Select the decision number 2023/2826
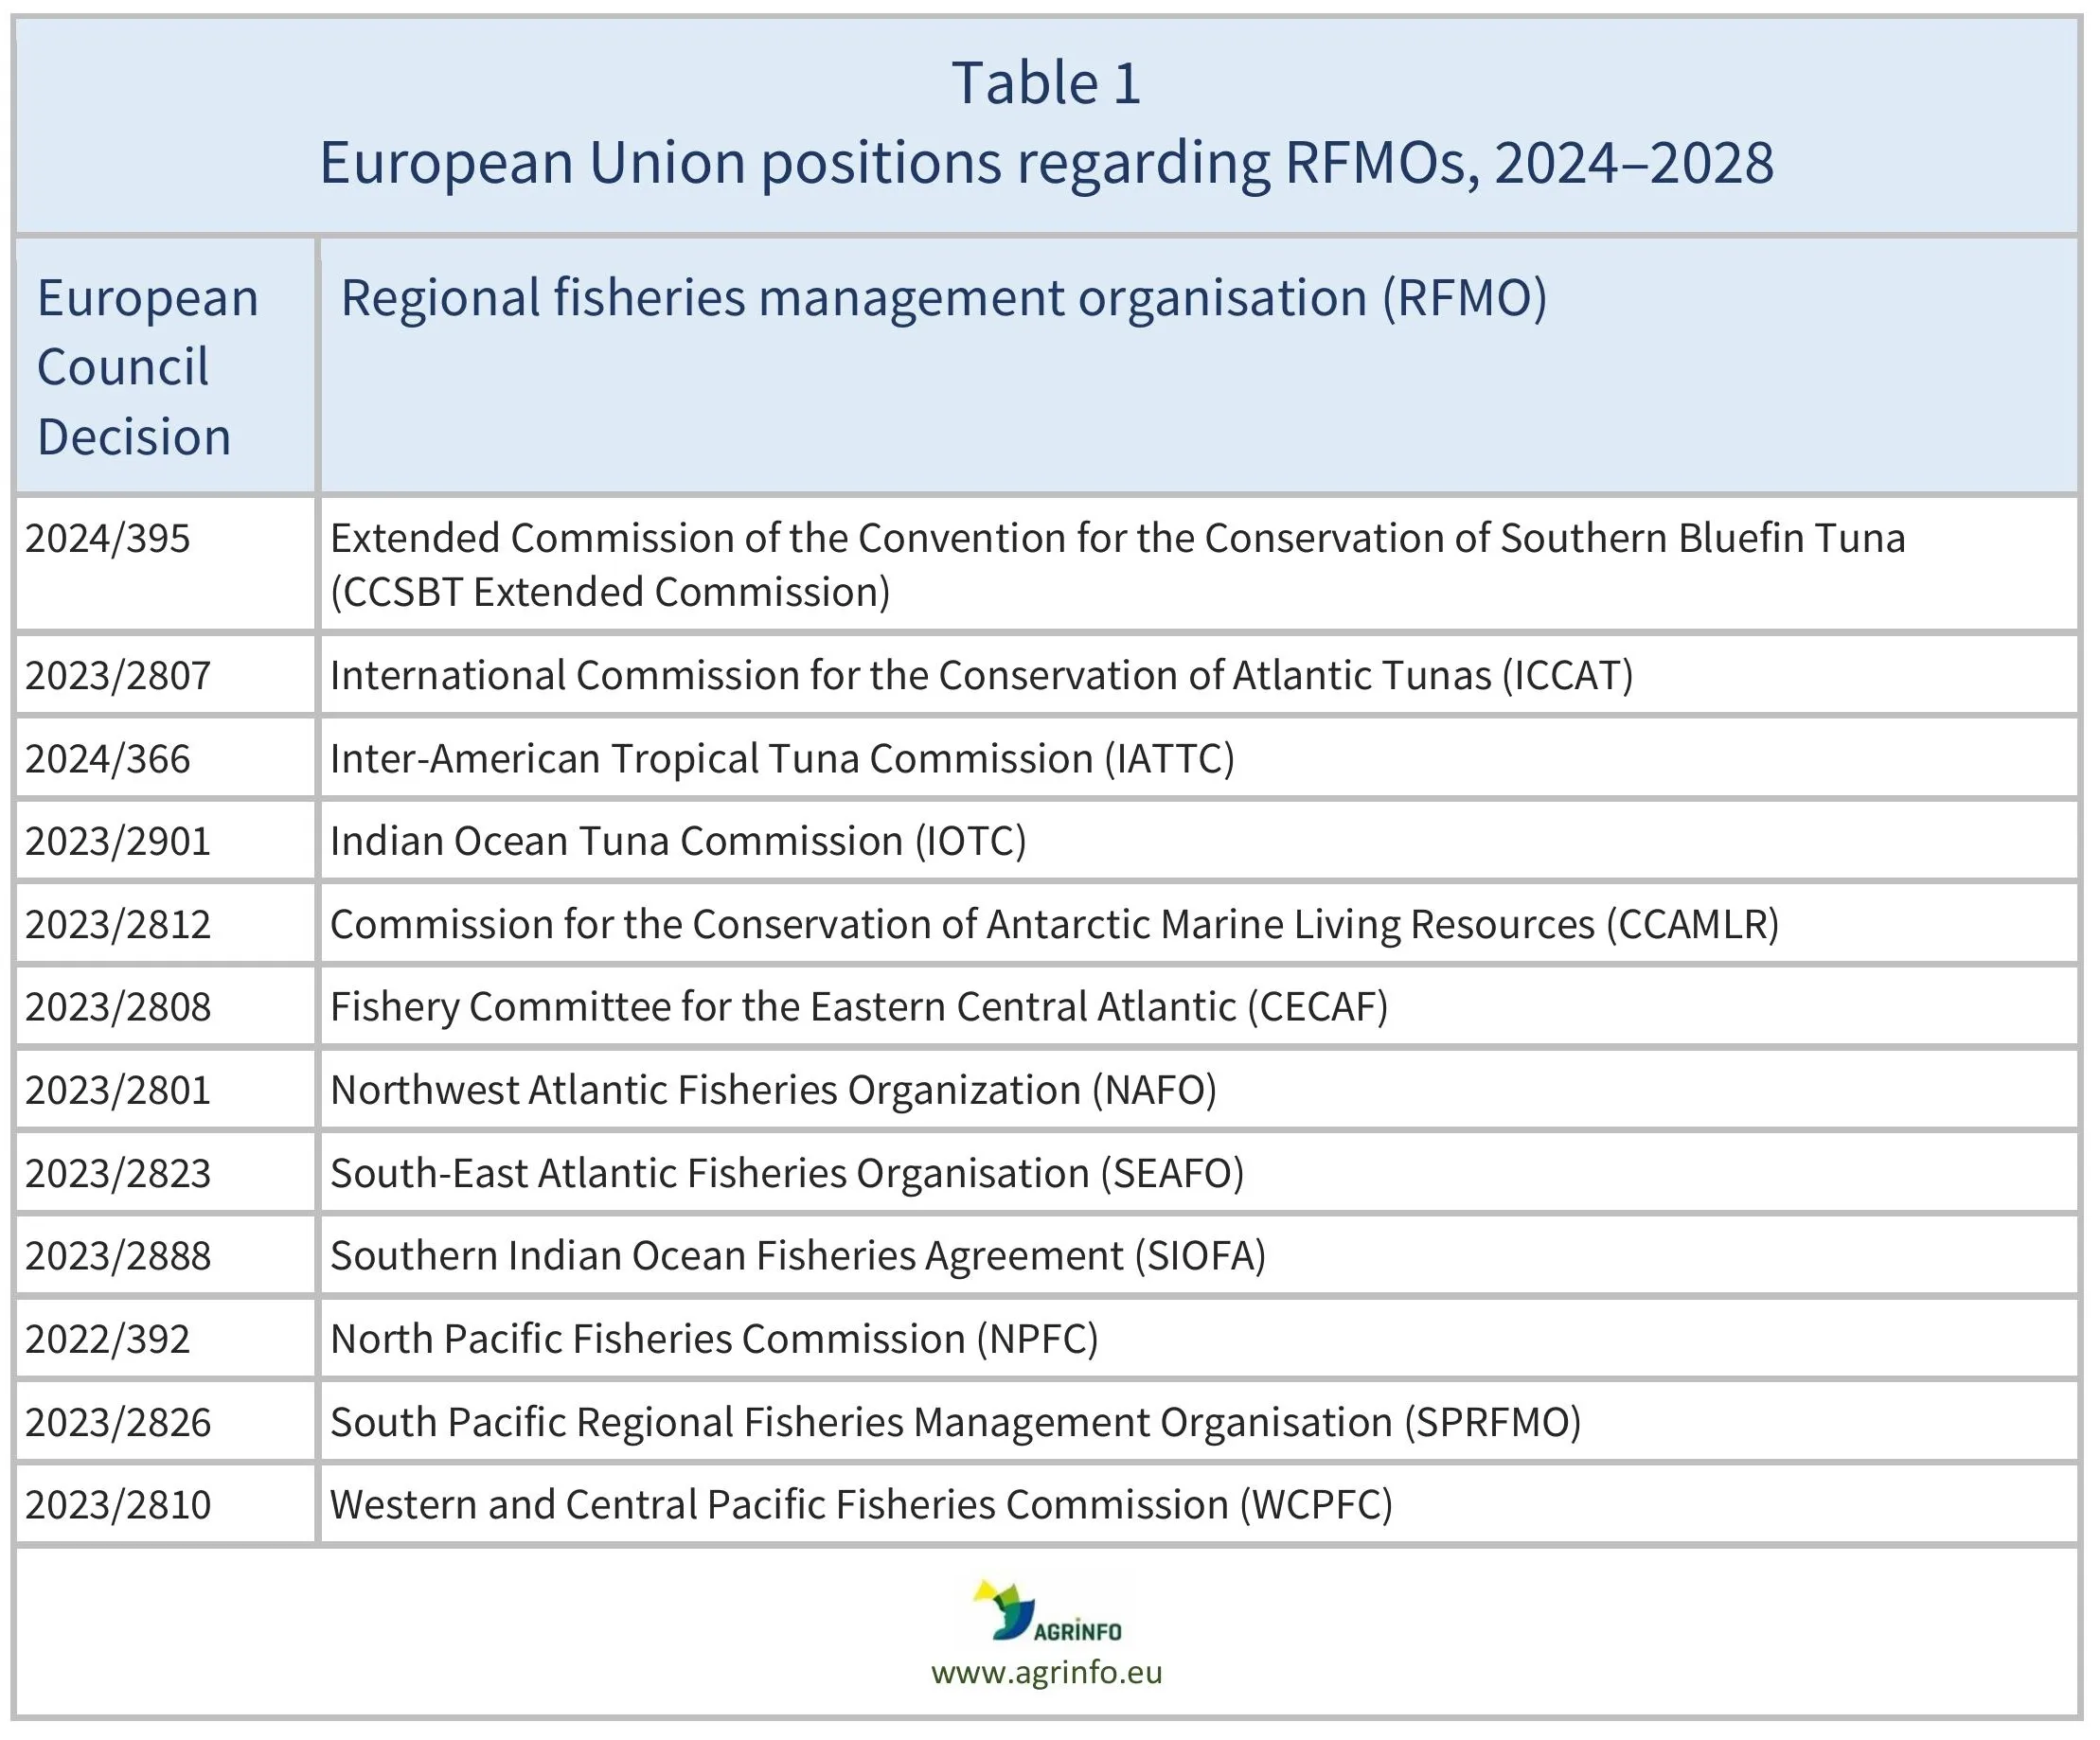This screenshot has height=1740, width=2100. (118, 1422)
